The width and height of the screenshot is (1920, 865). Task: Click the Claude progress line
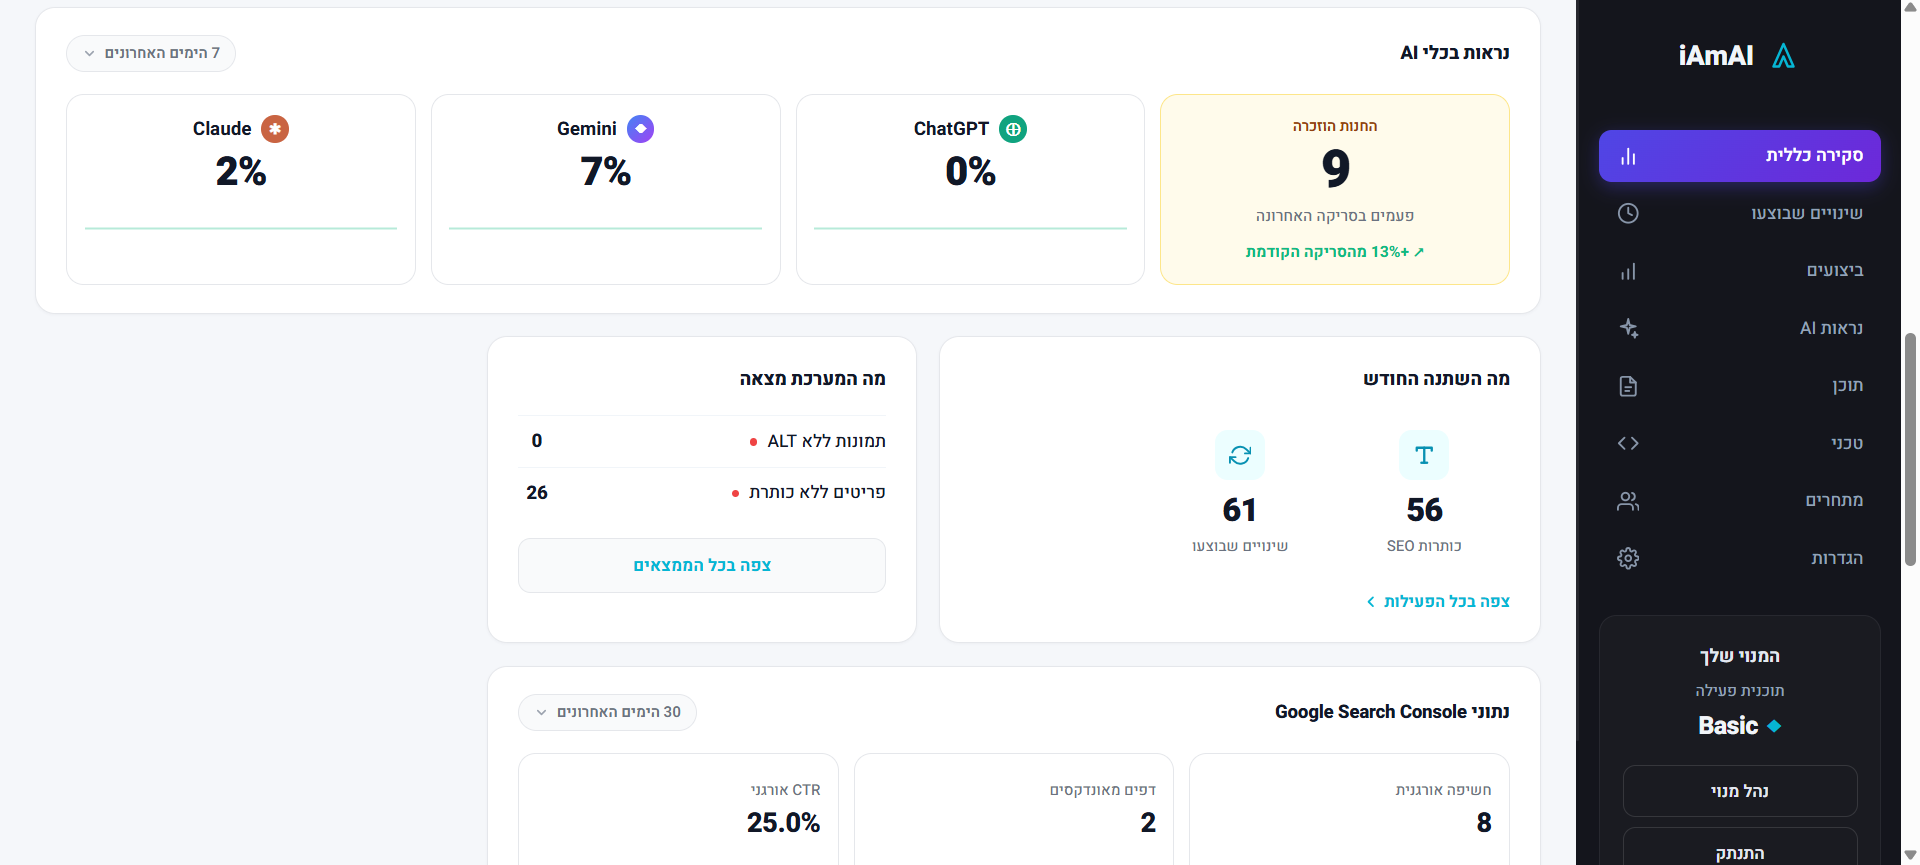point(241,228)
